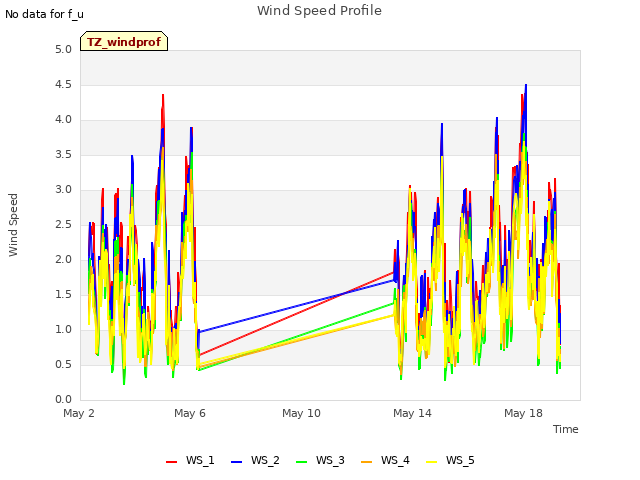Click the 3.5 y-axis tick label
Image resolution: width=640 pixels, height=480 pixels.
click(63, 155)
